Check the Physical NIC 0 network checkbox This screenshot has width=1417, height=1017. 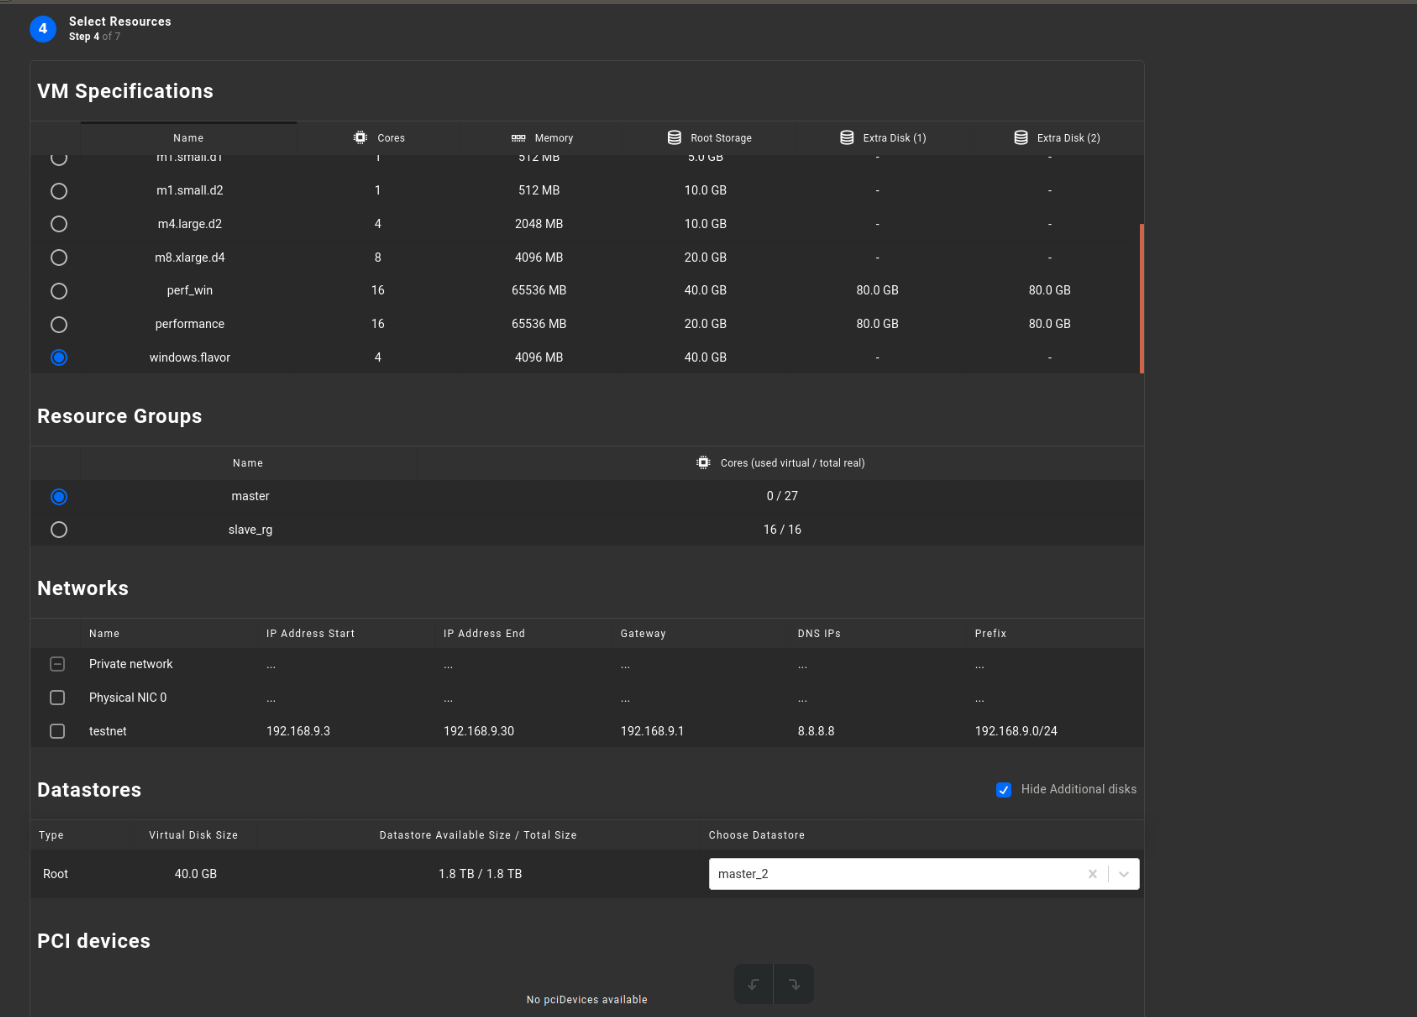pos(57,698)
